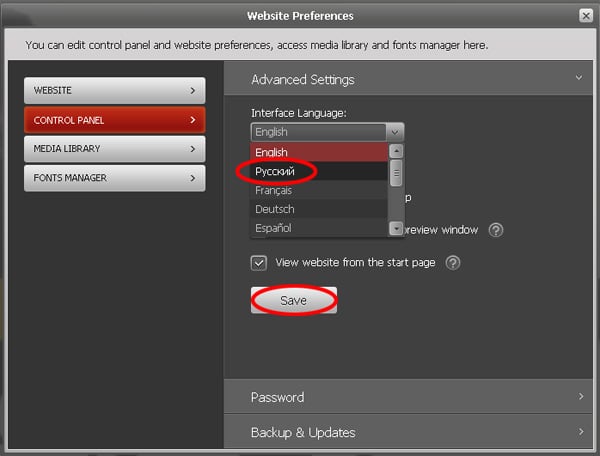
Task: Click the language list scrollbar thumb
Action: [396, 174]
